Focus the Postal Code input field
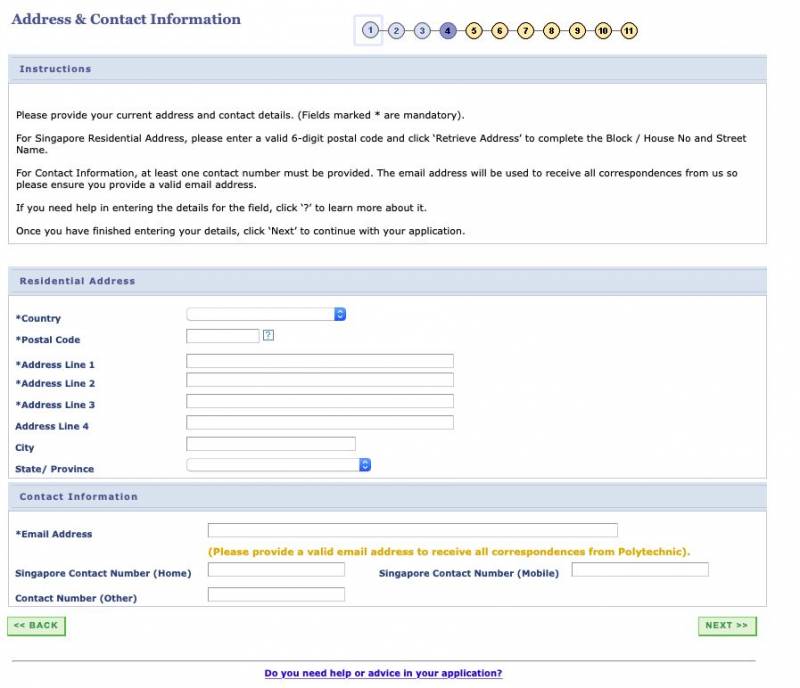 (223, 336)
